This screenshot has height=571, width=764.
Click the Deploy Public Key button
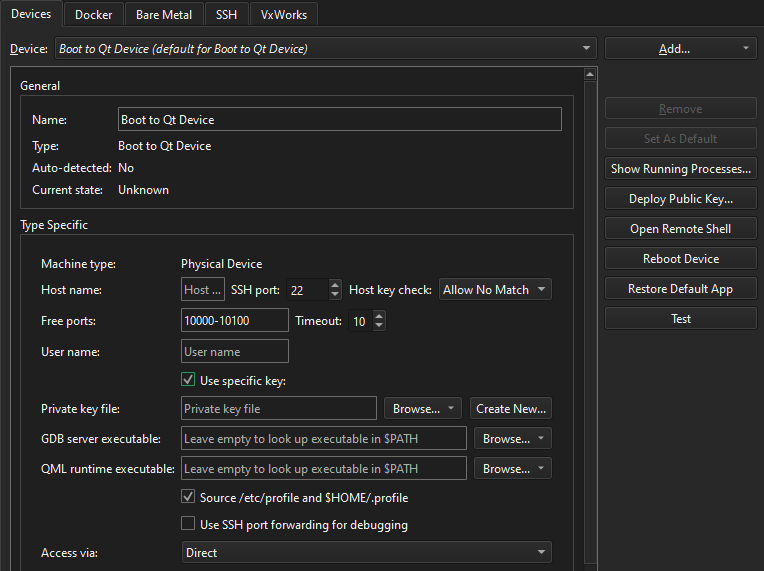click(680, 199)
